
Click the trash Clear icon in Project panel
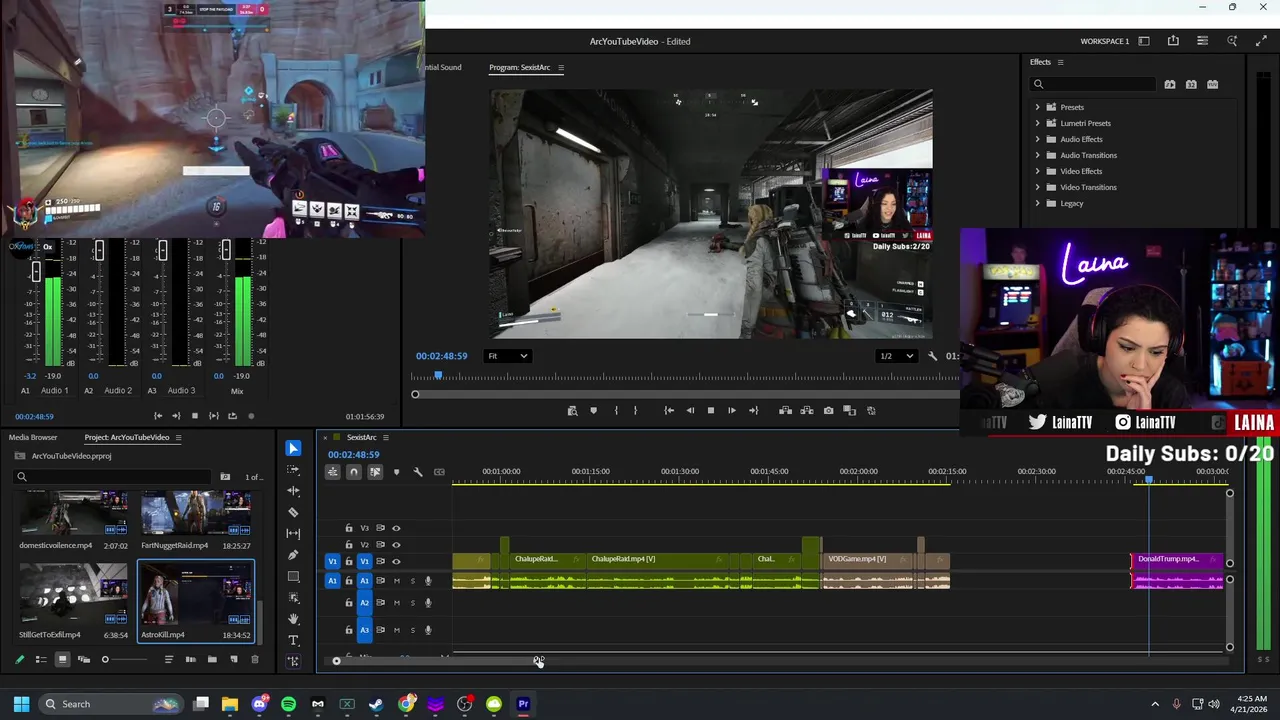point(254,660)
